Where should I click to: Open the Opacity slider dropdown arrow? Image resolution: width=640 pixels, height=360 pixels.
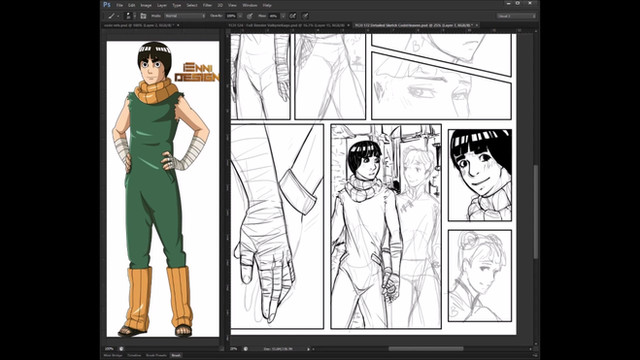click(x=240, y=16)
